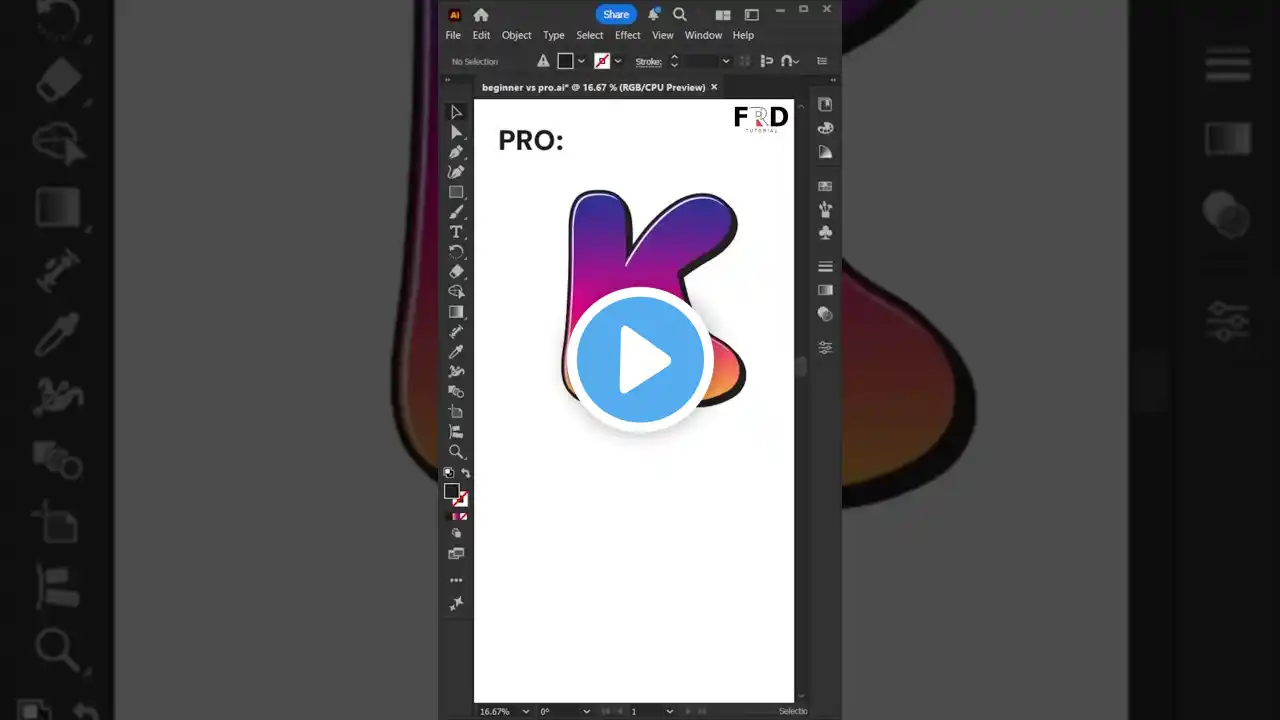Open the Object menu
The width and height of the screenshot is (1280, 720).
(x=517, y=35)
